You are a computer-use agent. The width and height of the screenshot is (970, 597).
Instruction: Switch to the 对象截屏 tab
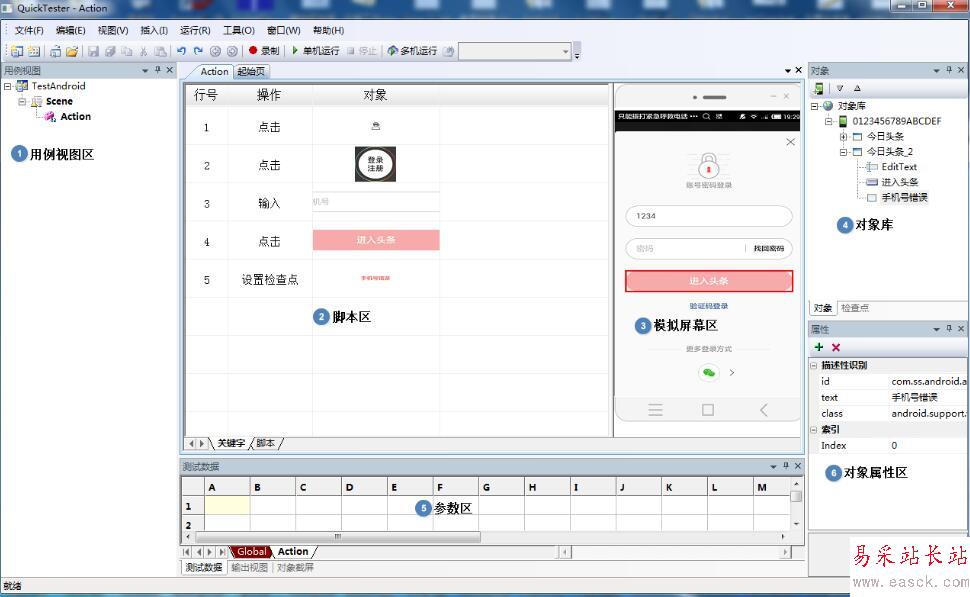[x=295, y=567]
